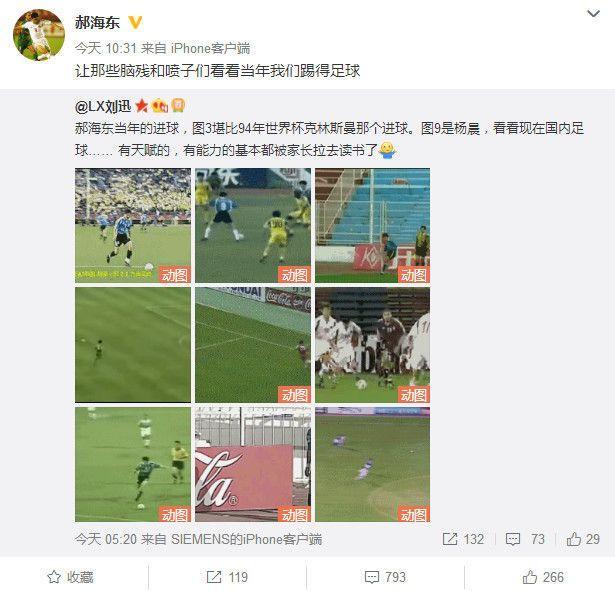Open the third GIF showing stadium seats
Viewport: 615px width, 591px height.
point(373,225)
